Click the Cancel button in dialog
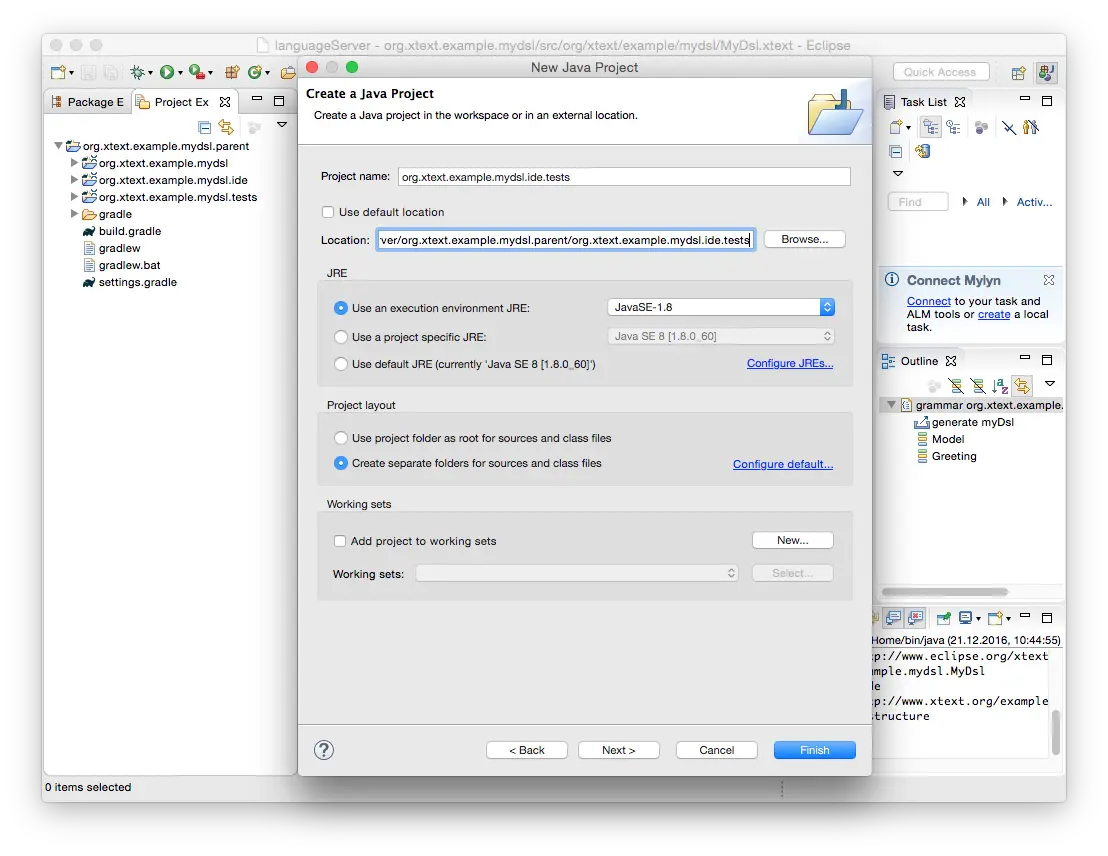Image resolution: width=1108 pixels, height=856 pixels. click(717, 750)
